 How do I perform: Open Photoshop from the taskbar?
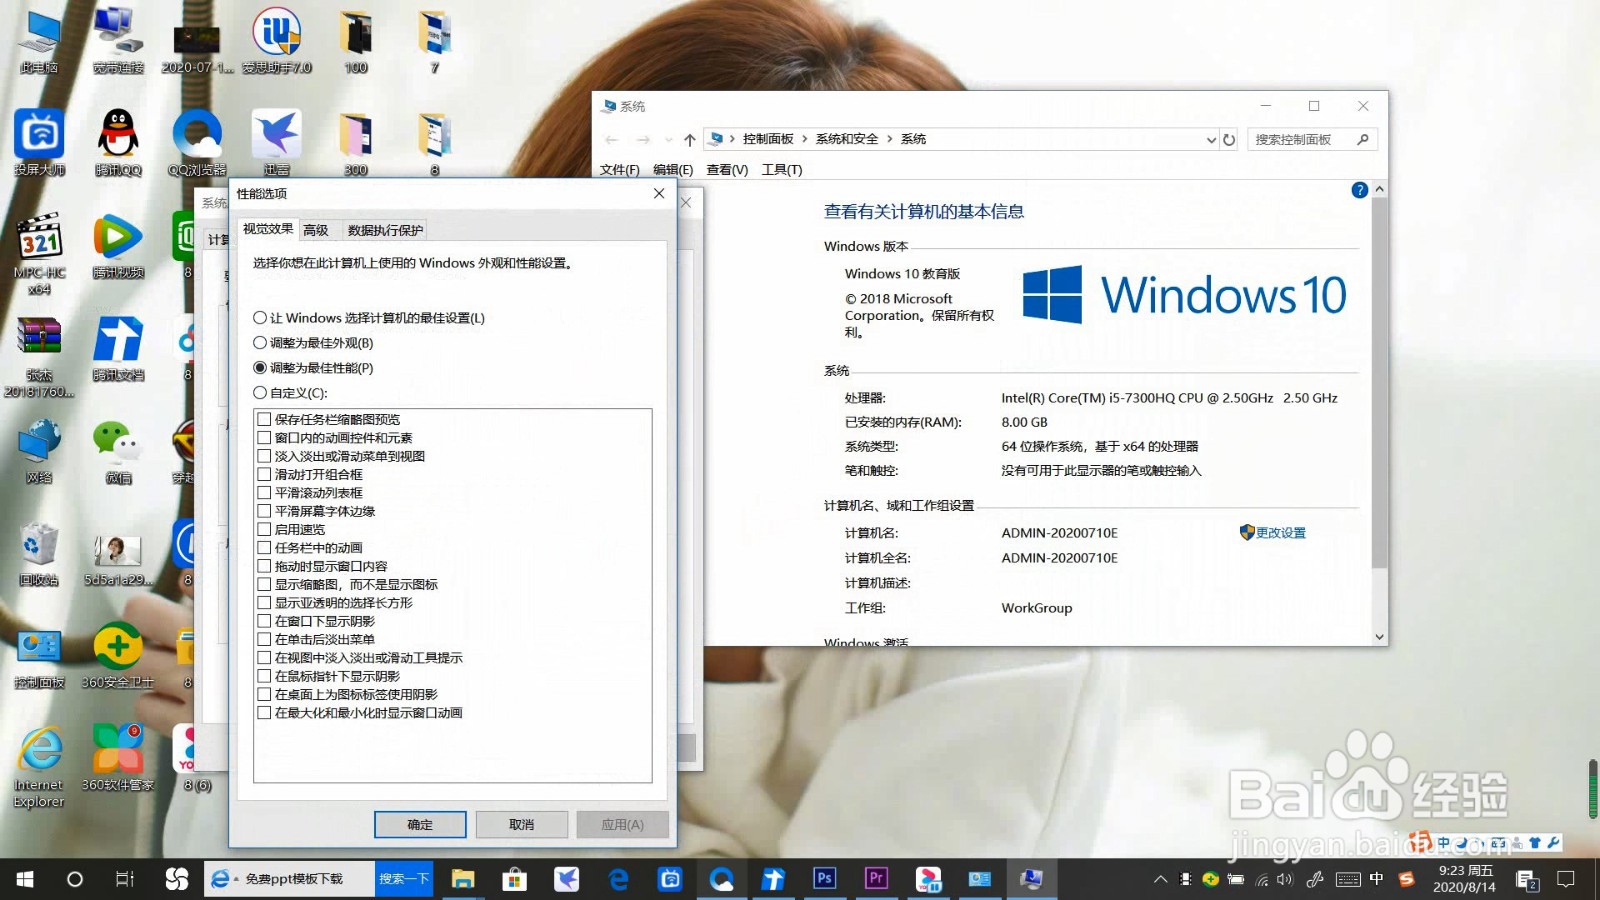click(x=824, y=879)
